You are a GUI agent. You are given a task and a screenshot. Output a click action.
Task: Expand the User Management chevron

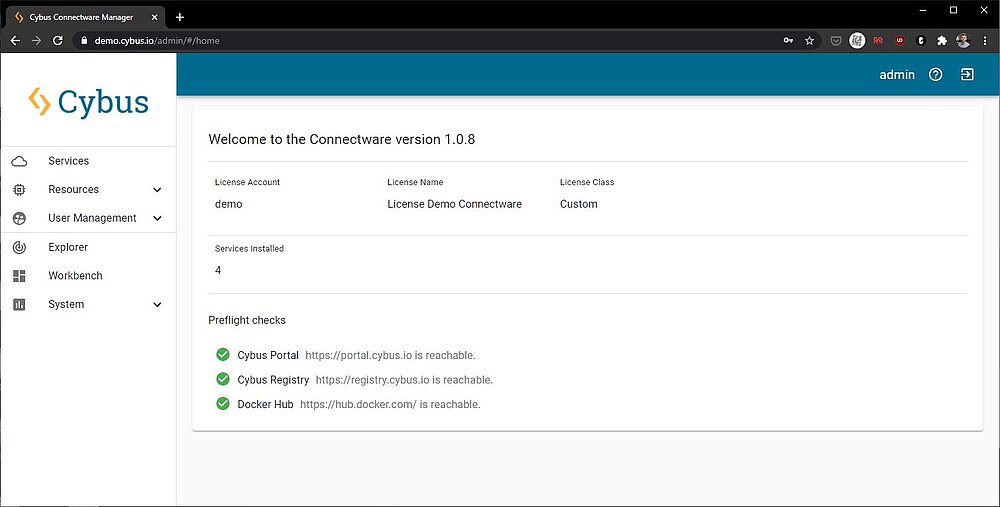[157, 218]
